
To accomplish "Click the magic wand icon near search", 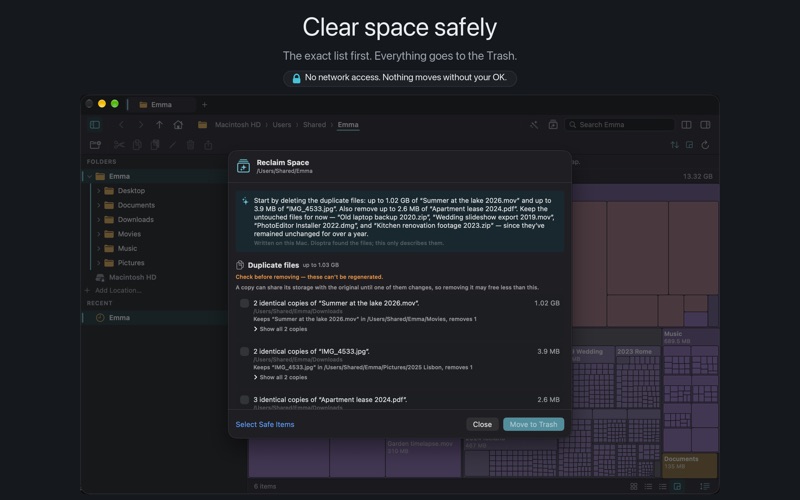I will (x=534, y=124).
